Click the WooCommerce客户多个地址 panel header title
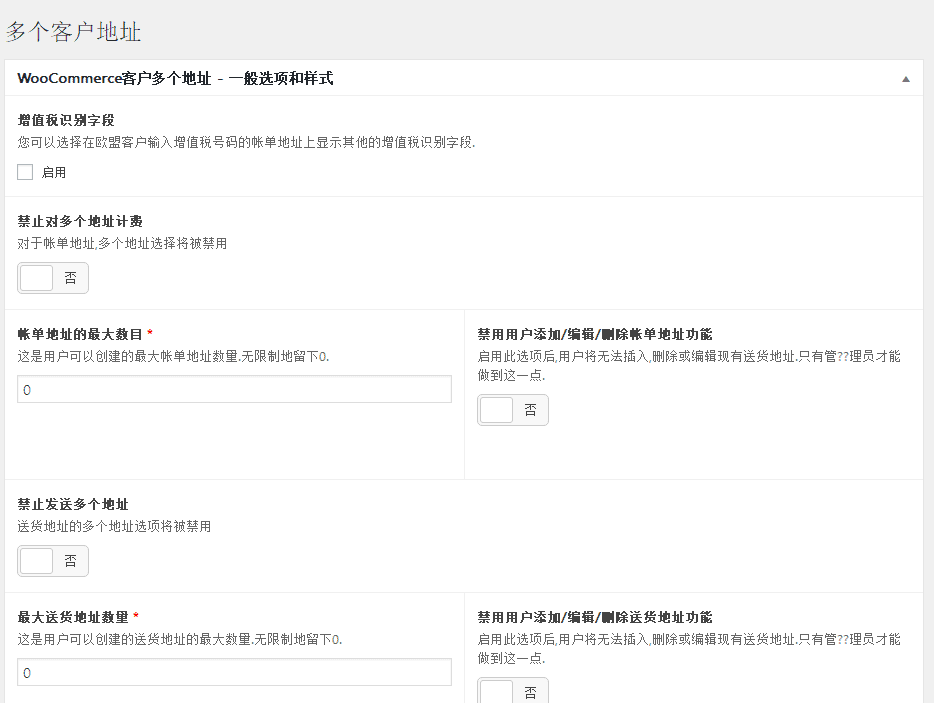This screenshot has width=934, height=703. (175, 79)
